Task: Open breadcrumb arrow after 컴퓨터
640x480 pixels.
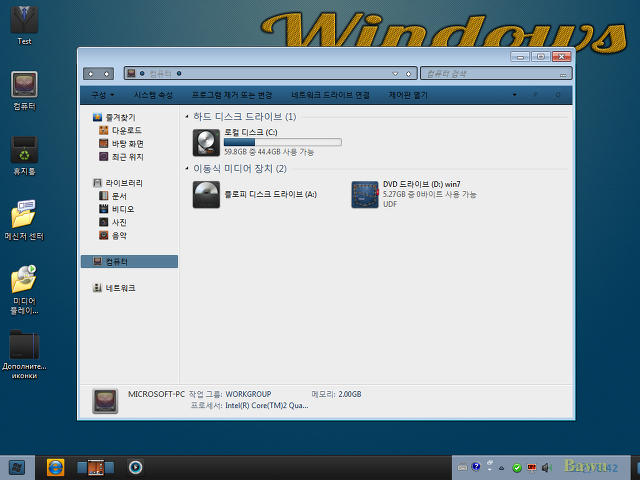Action: point(179,73)
